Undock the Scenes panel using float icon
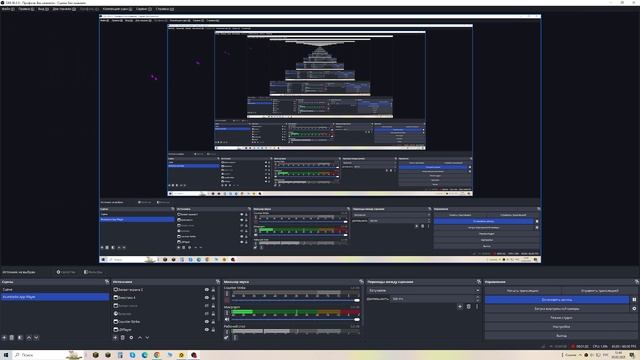Viewport: 640px width, 360px height. click(x=107, y=282)
